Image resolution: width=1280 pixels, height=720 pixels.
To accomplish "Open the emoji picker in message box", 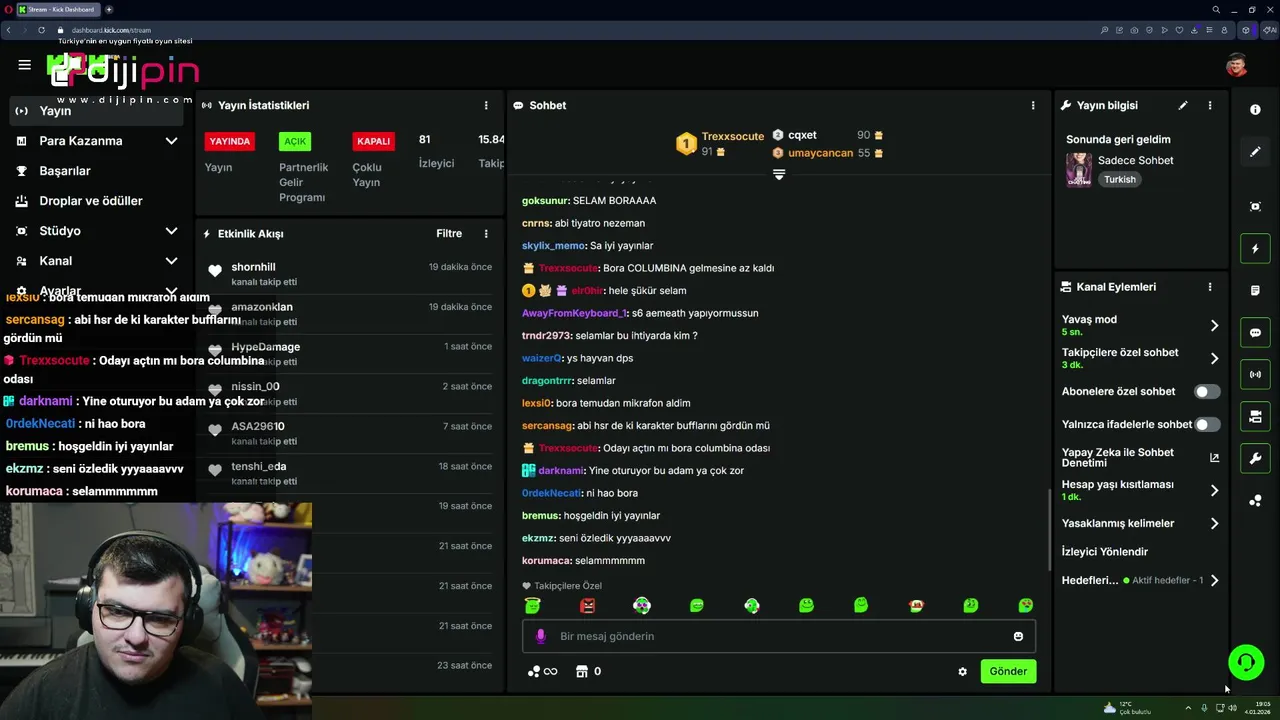I will pos(1018,636).
